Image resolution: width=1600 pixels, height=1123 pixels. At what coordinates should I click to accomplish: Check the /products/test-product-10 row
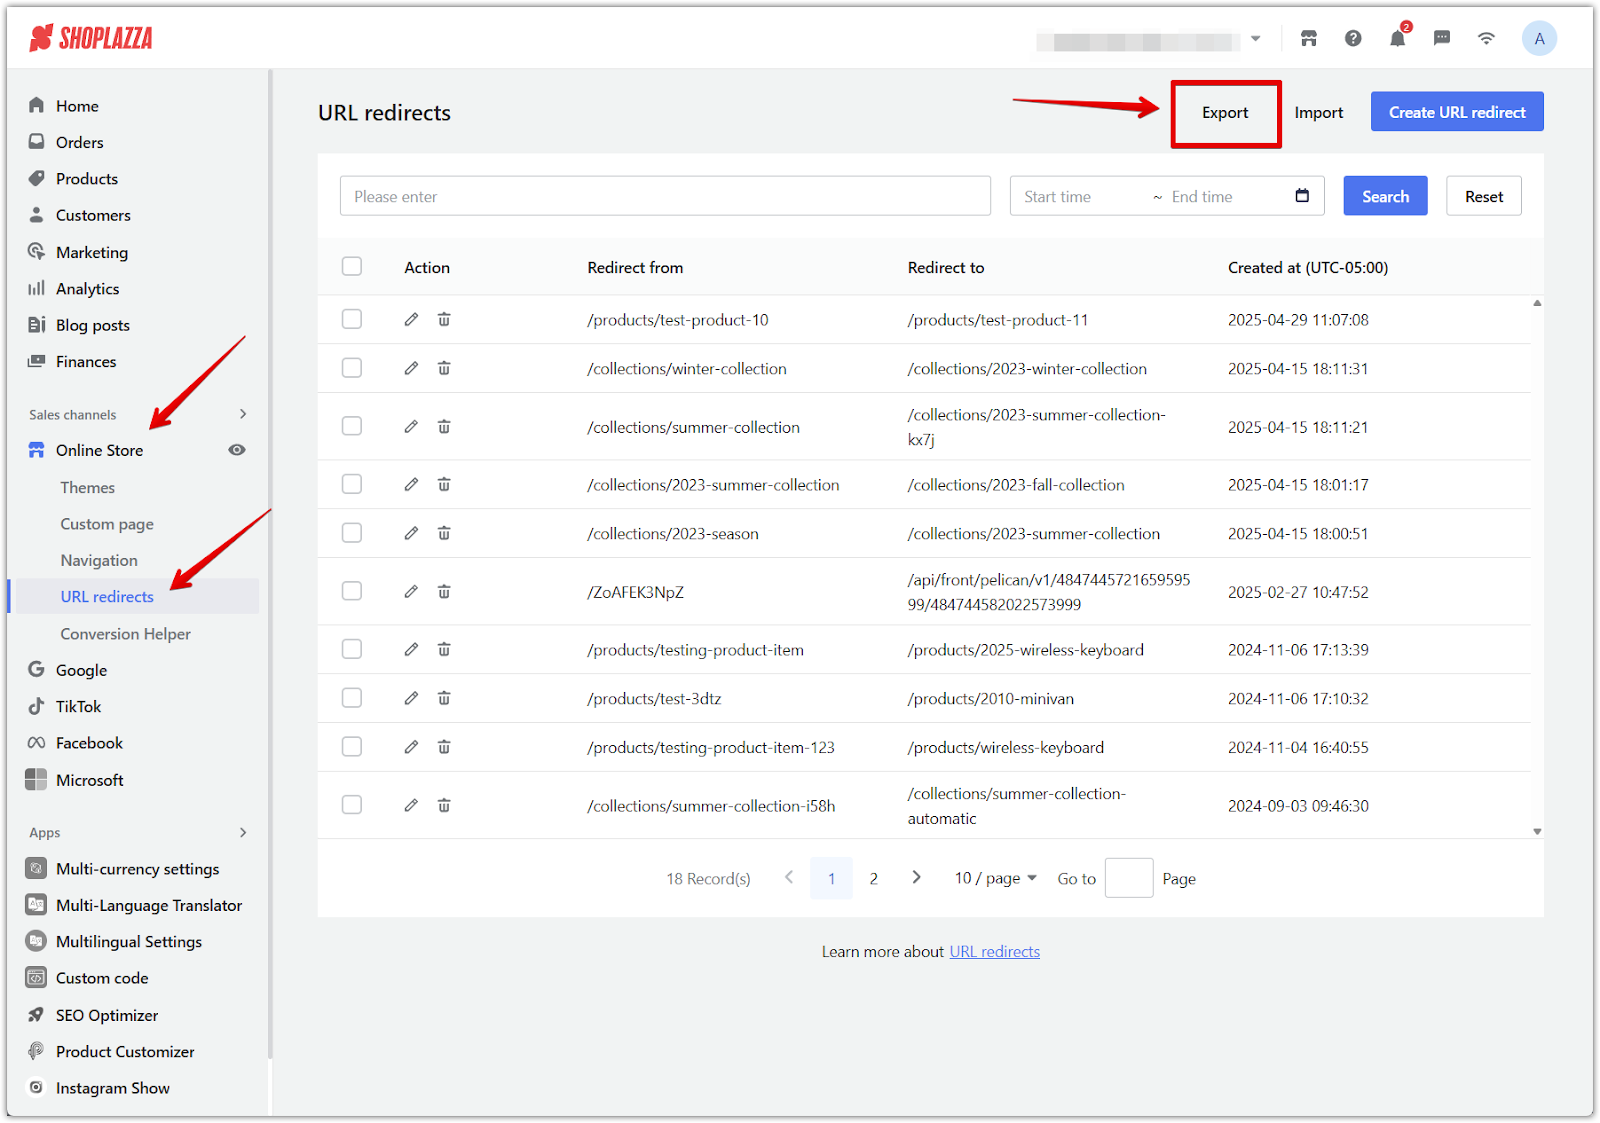point(352,319)
